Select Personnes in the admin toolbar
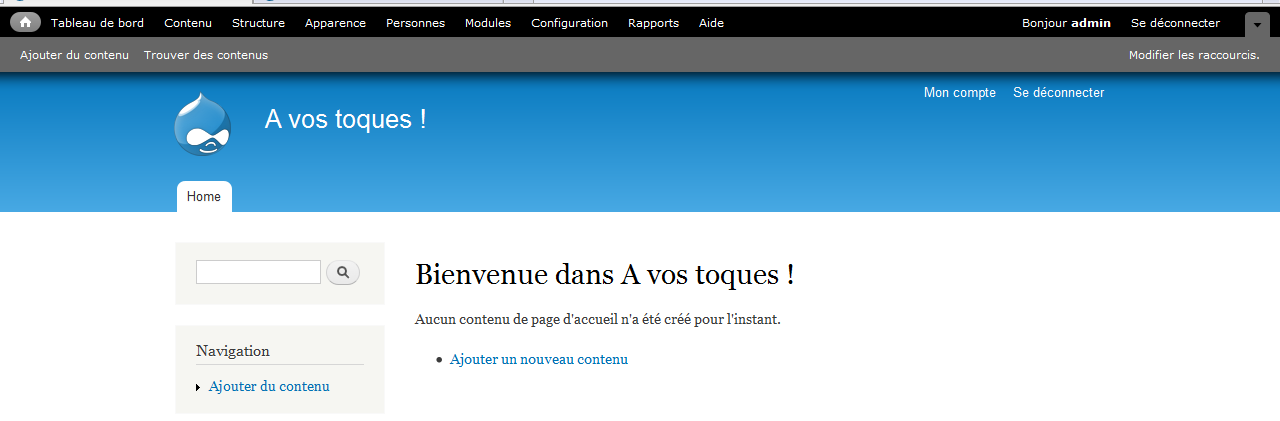Screen dimensions: 1280x421 415,23
